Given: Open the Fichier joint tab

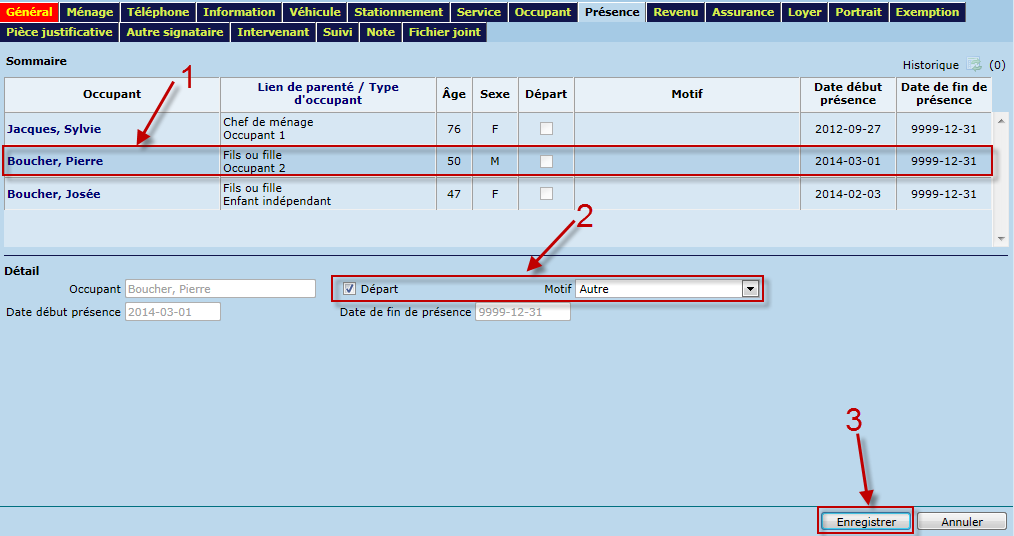Looking at the screenshot, I should 445,32.
